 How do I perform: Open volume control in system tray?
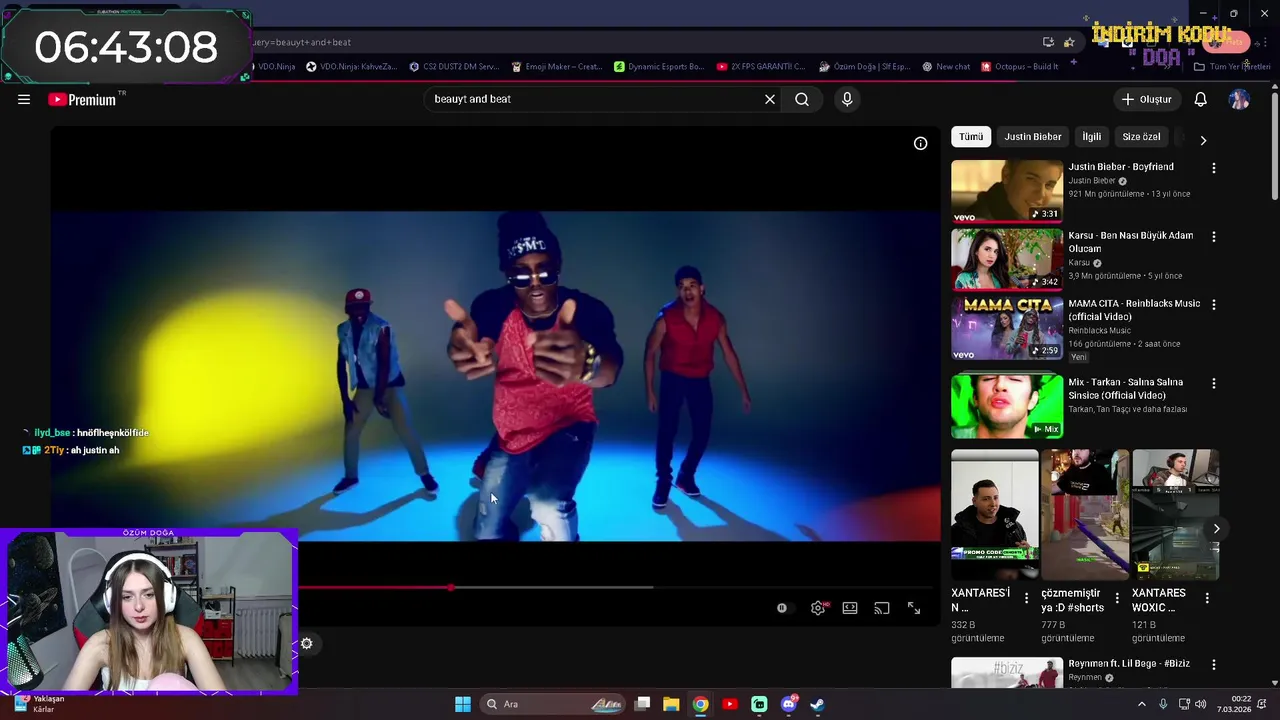pyautogui.click(x=1201, y=704)
